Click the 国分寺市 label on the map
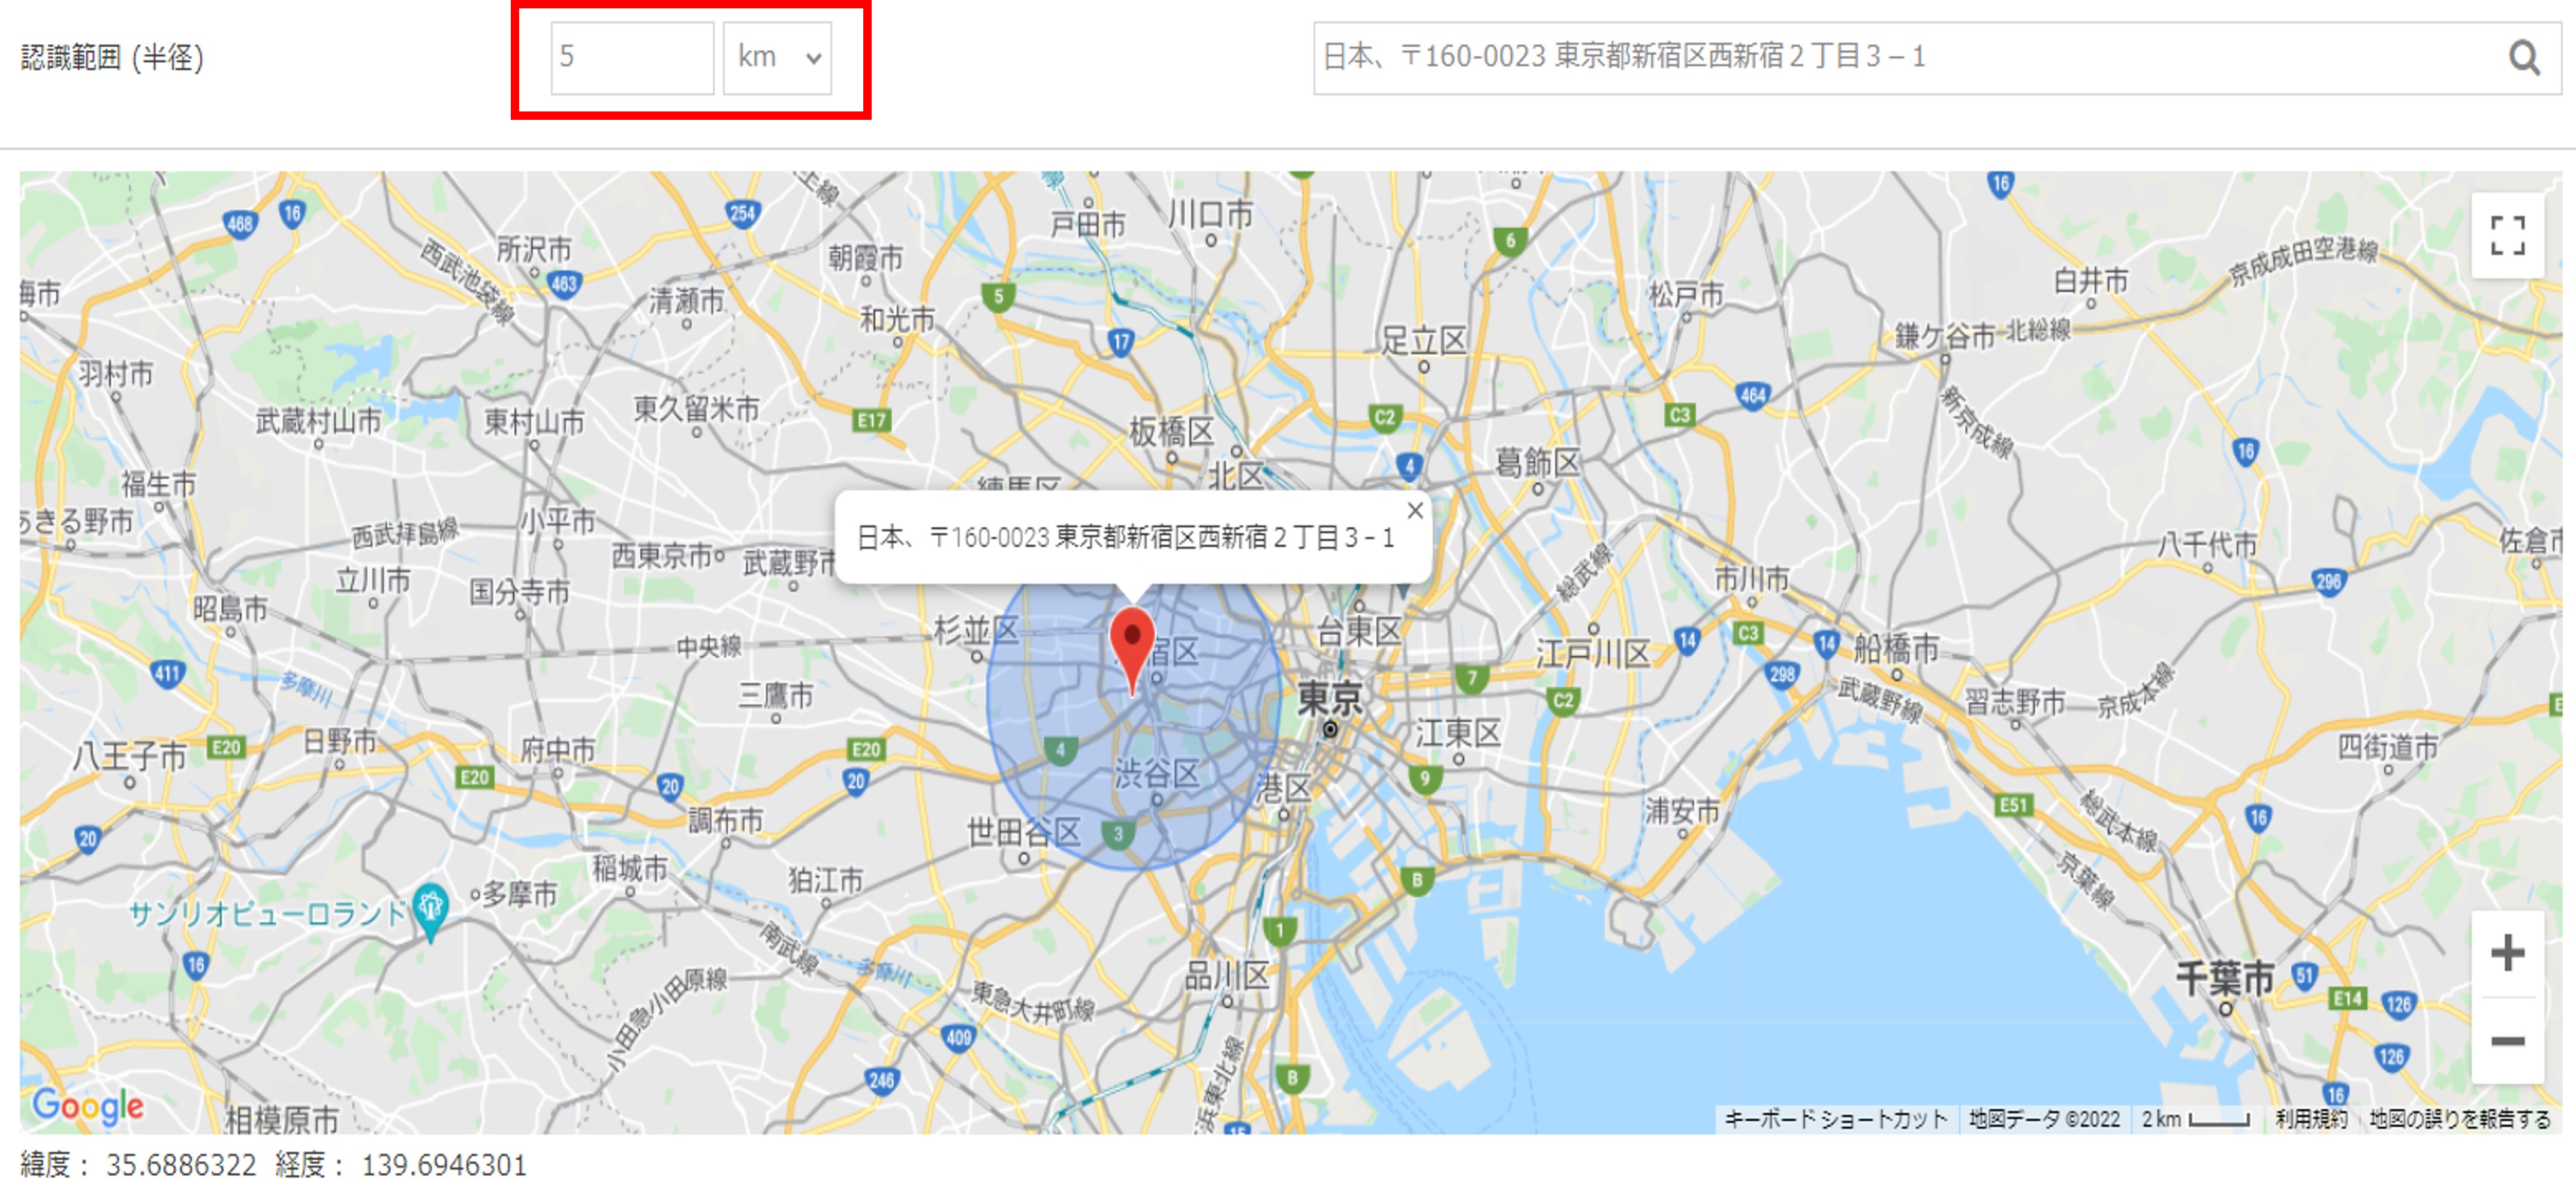Viewport: 2576px width, 1189px height. point(520,593)
